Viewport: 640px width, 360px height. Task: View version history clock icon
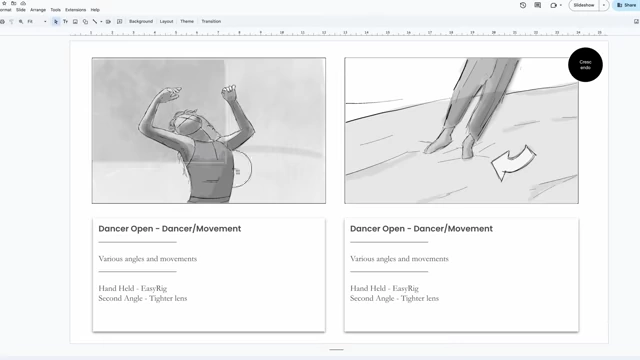(x=523, y=5)
